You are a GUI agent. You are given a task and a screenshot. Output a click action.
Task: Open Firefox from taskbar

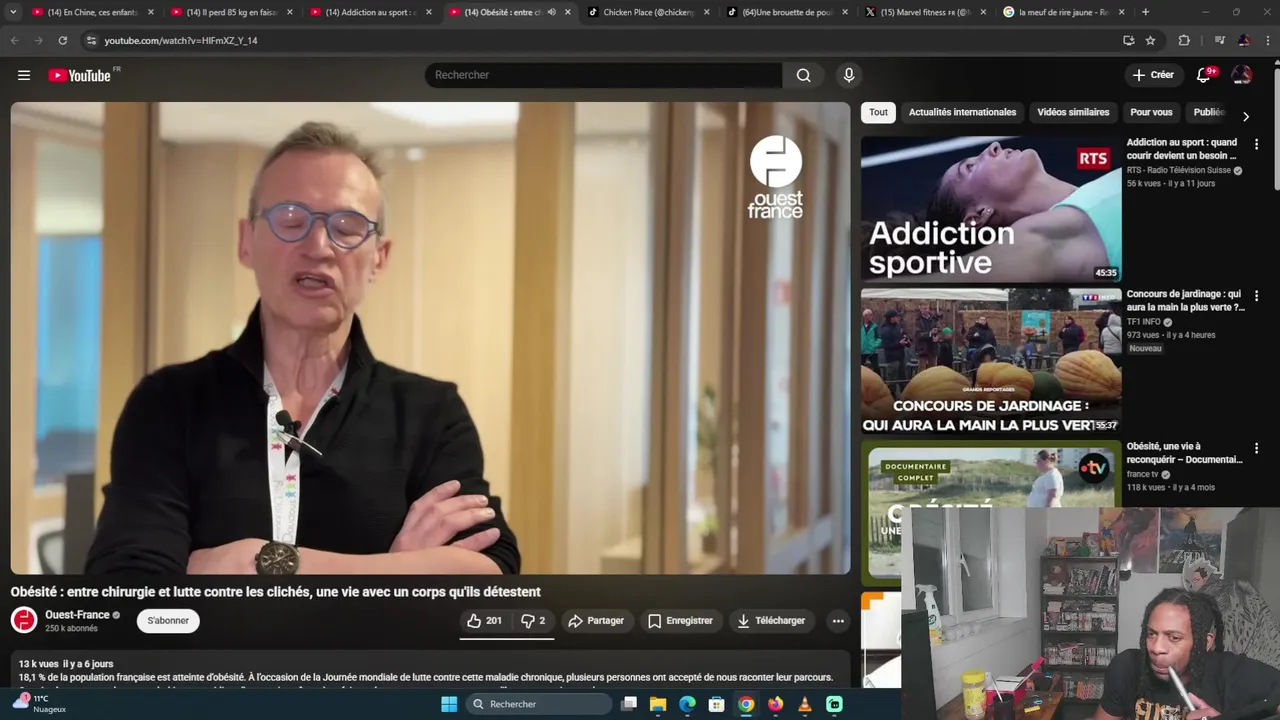tap(775, 704)
